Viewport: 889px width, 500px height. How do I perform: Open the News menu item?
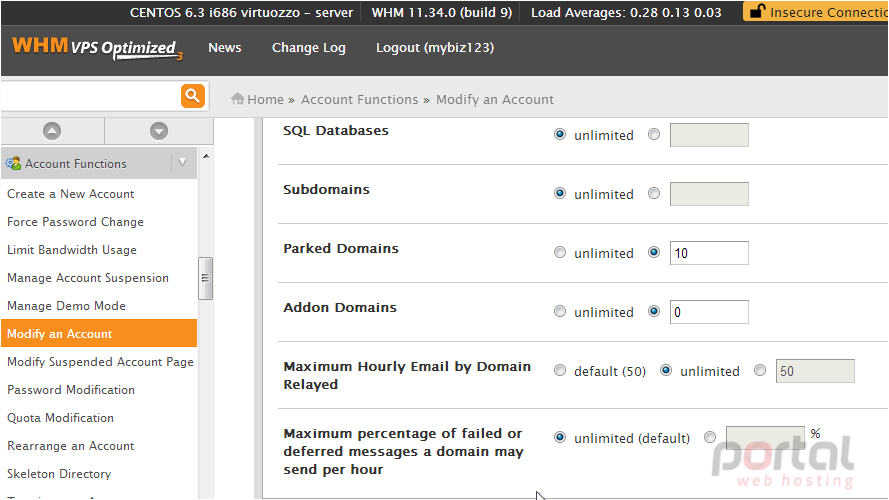(x=225, y=48)
